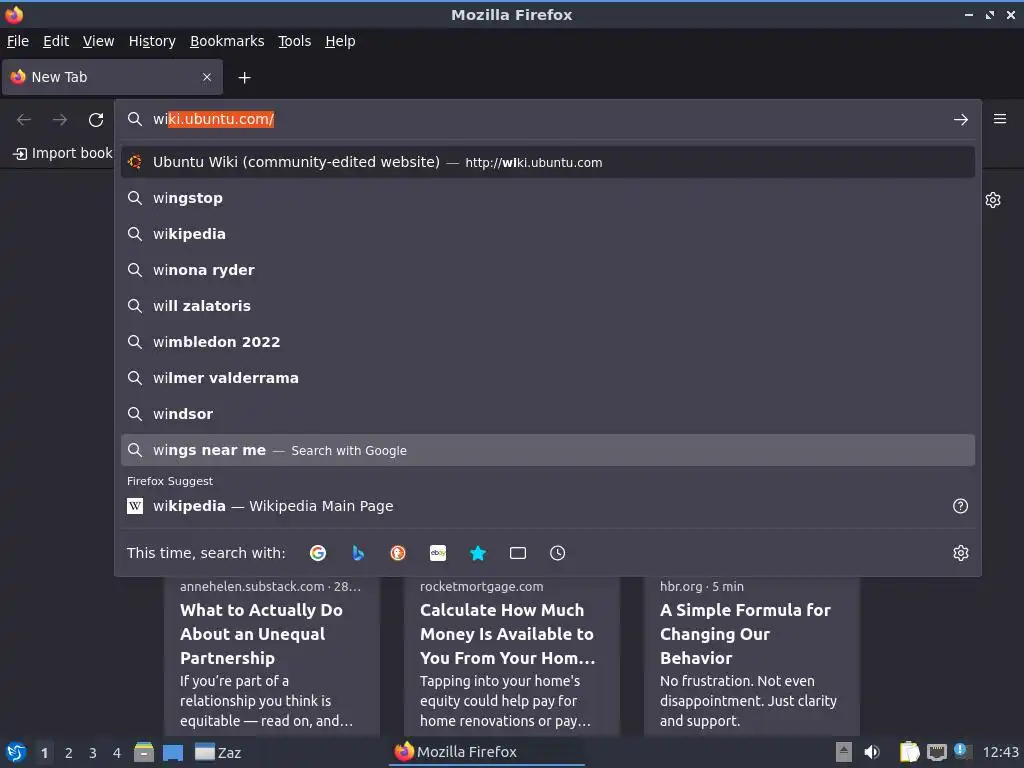Click the Go arrow in address bar
Image resolution: width=1024 pixels, height=768 pixels.
click(960, 120)
